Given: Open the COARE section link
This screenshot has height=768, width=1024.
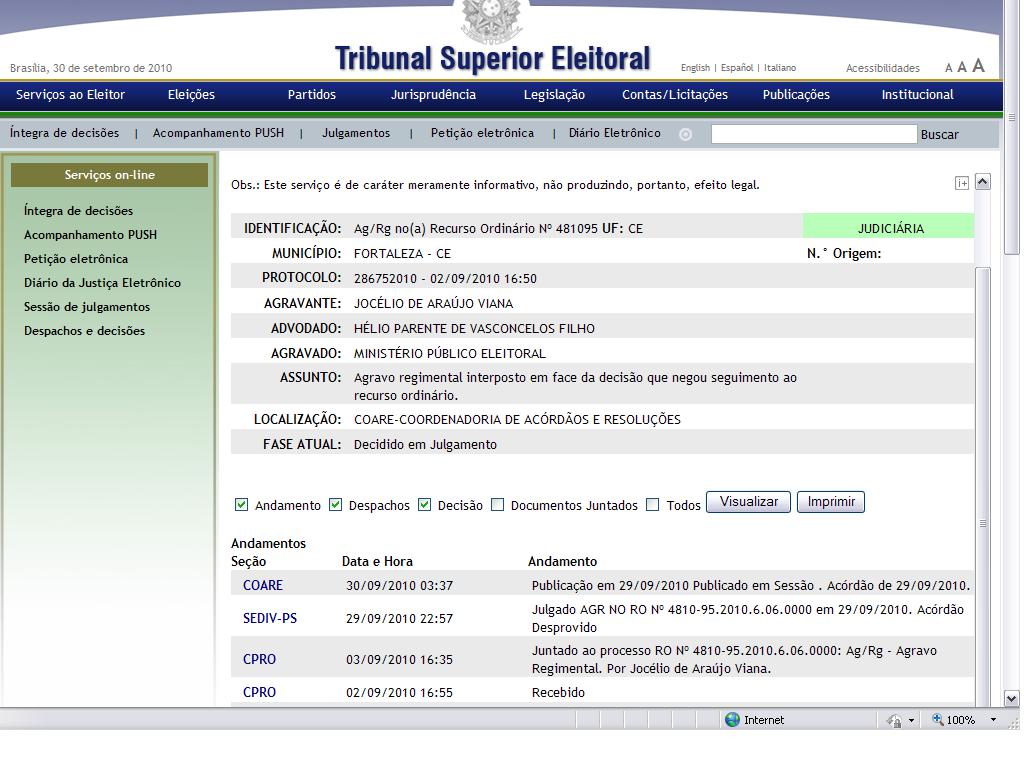Looking at the screenshot, I should click(263, 585).
